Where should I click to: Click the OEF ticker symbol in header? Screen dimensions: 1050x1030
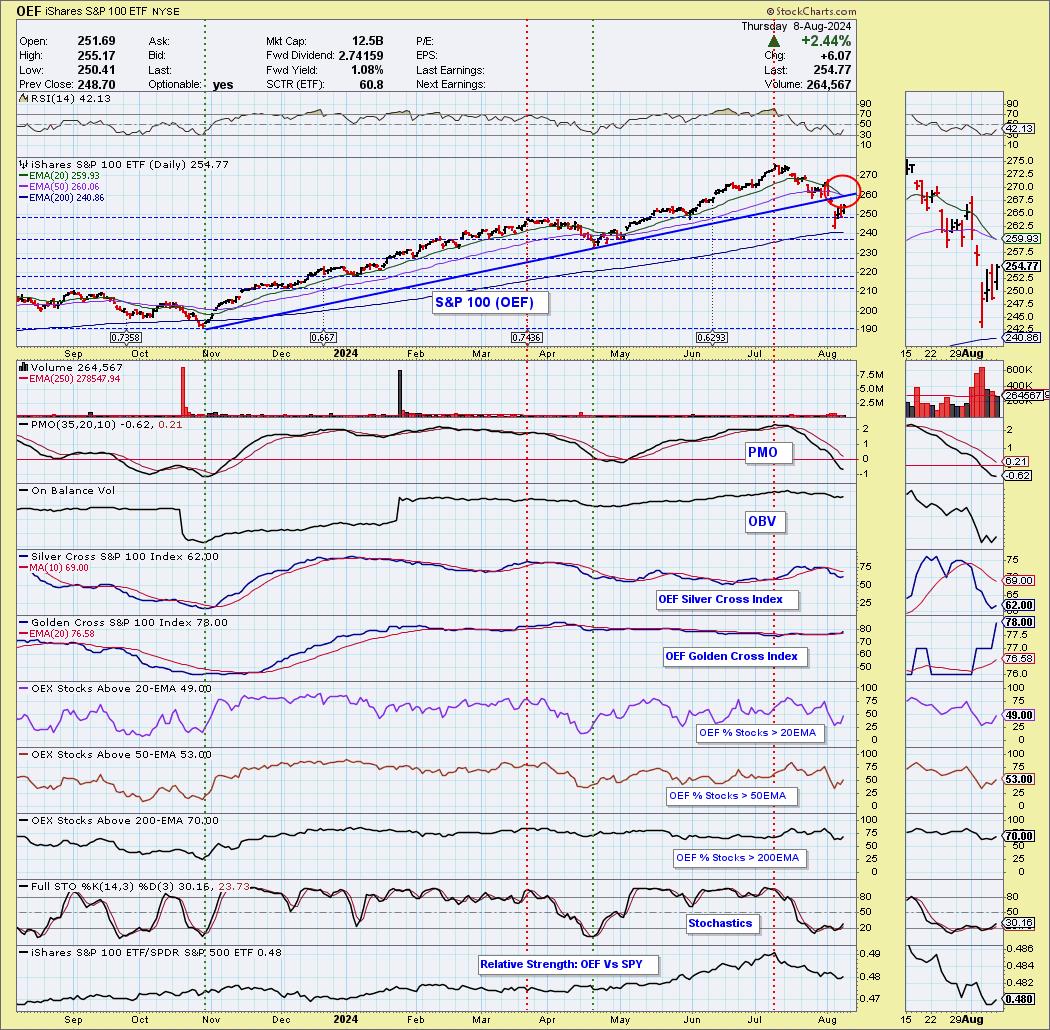[27, 11]
